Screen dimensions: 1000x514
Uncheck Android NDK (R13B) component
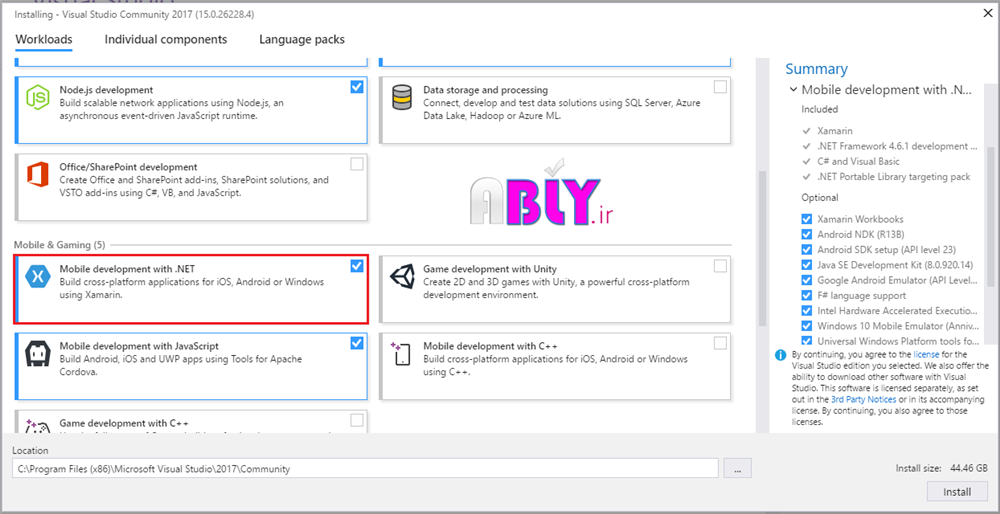click(807, 234)
